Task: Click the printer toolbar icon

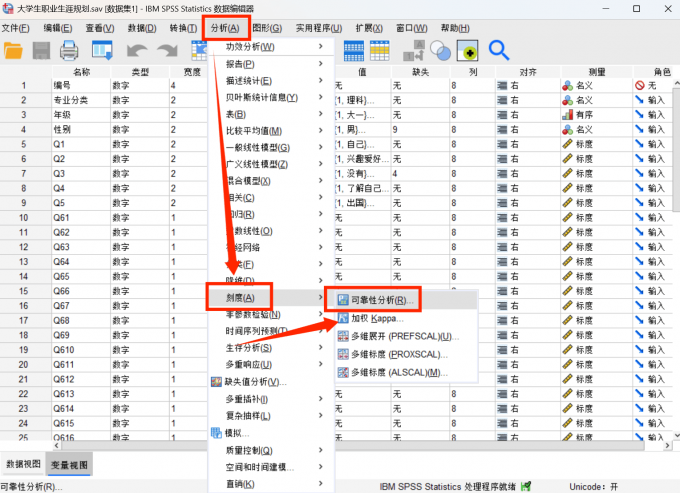Action: [69, 51]
